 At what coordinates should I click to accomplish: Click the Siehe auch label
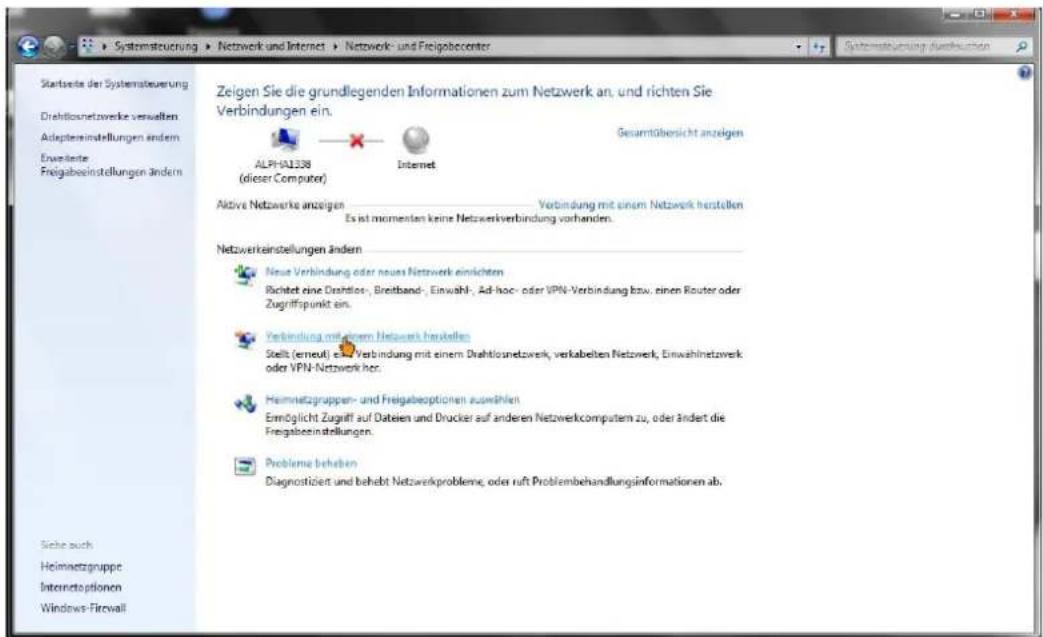pyautogui.click(x=67, y=545)
